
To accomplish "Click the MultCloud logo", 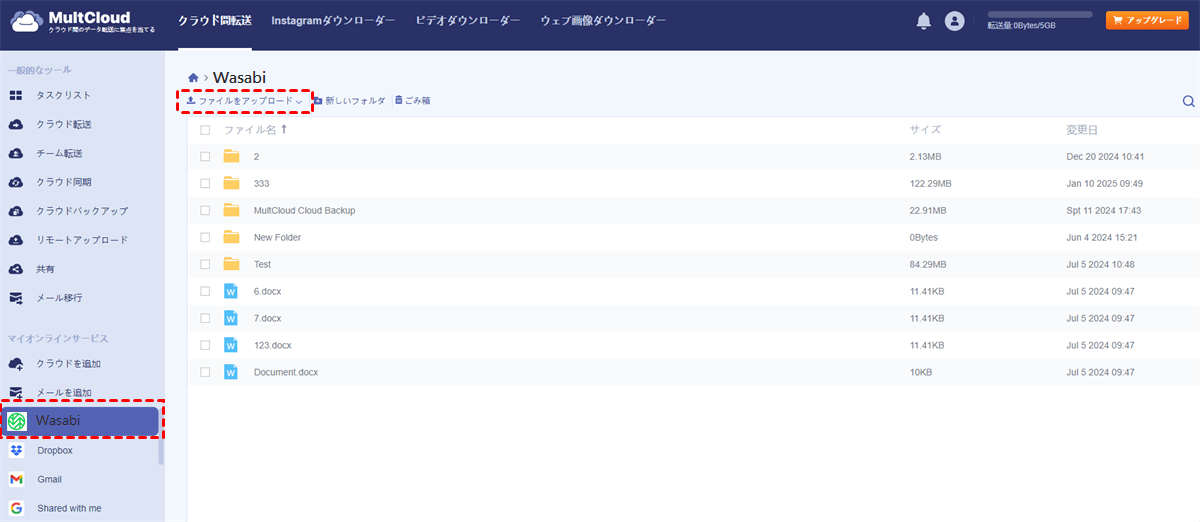I will coord(84,22).
